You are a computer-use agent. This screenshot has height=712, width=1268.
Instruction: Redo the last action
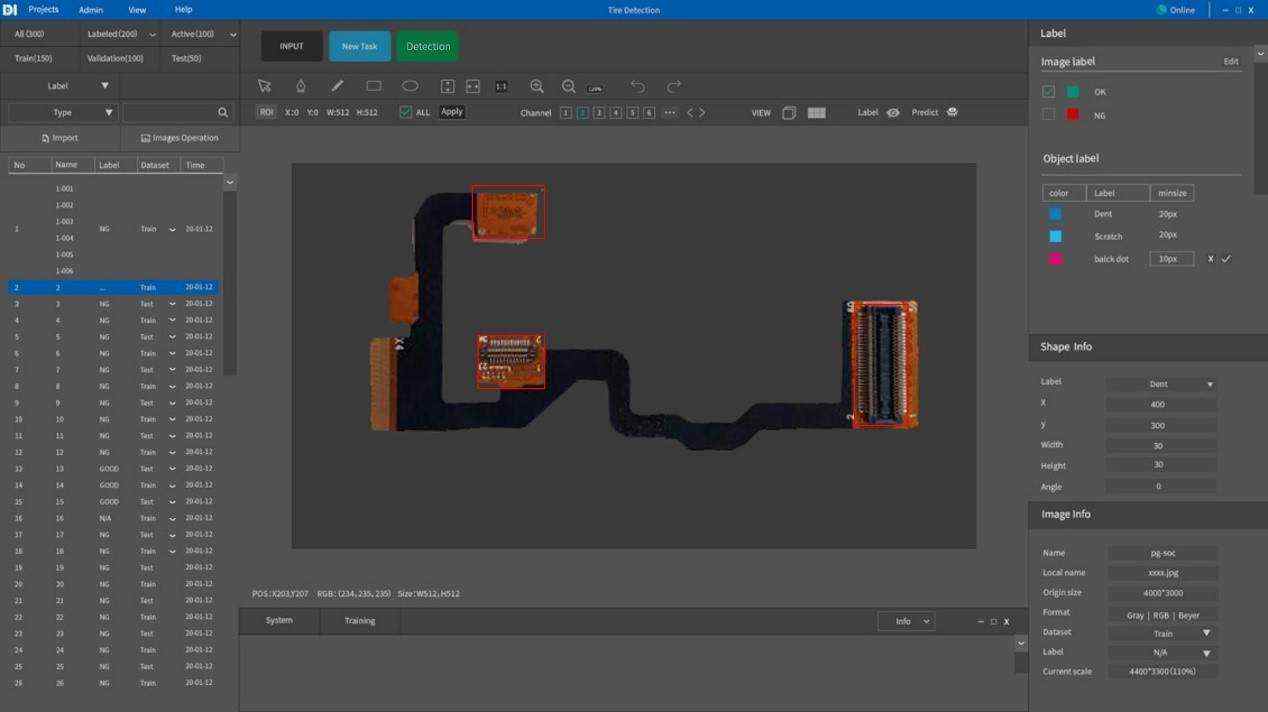674,87
